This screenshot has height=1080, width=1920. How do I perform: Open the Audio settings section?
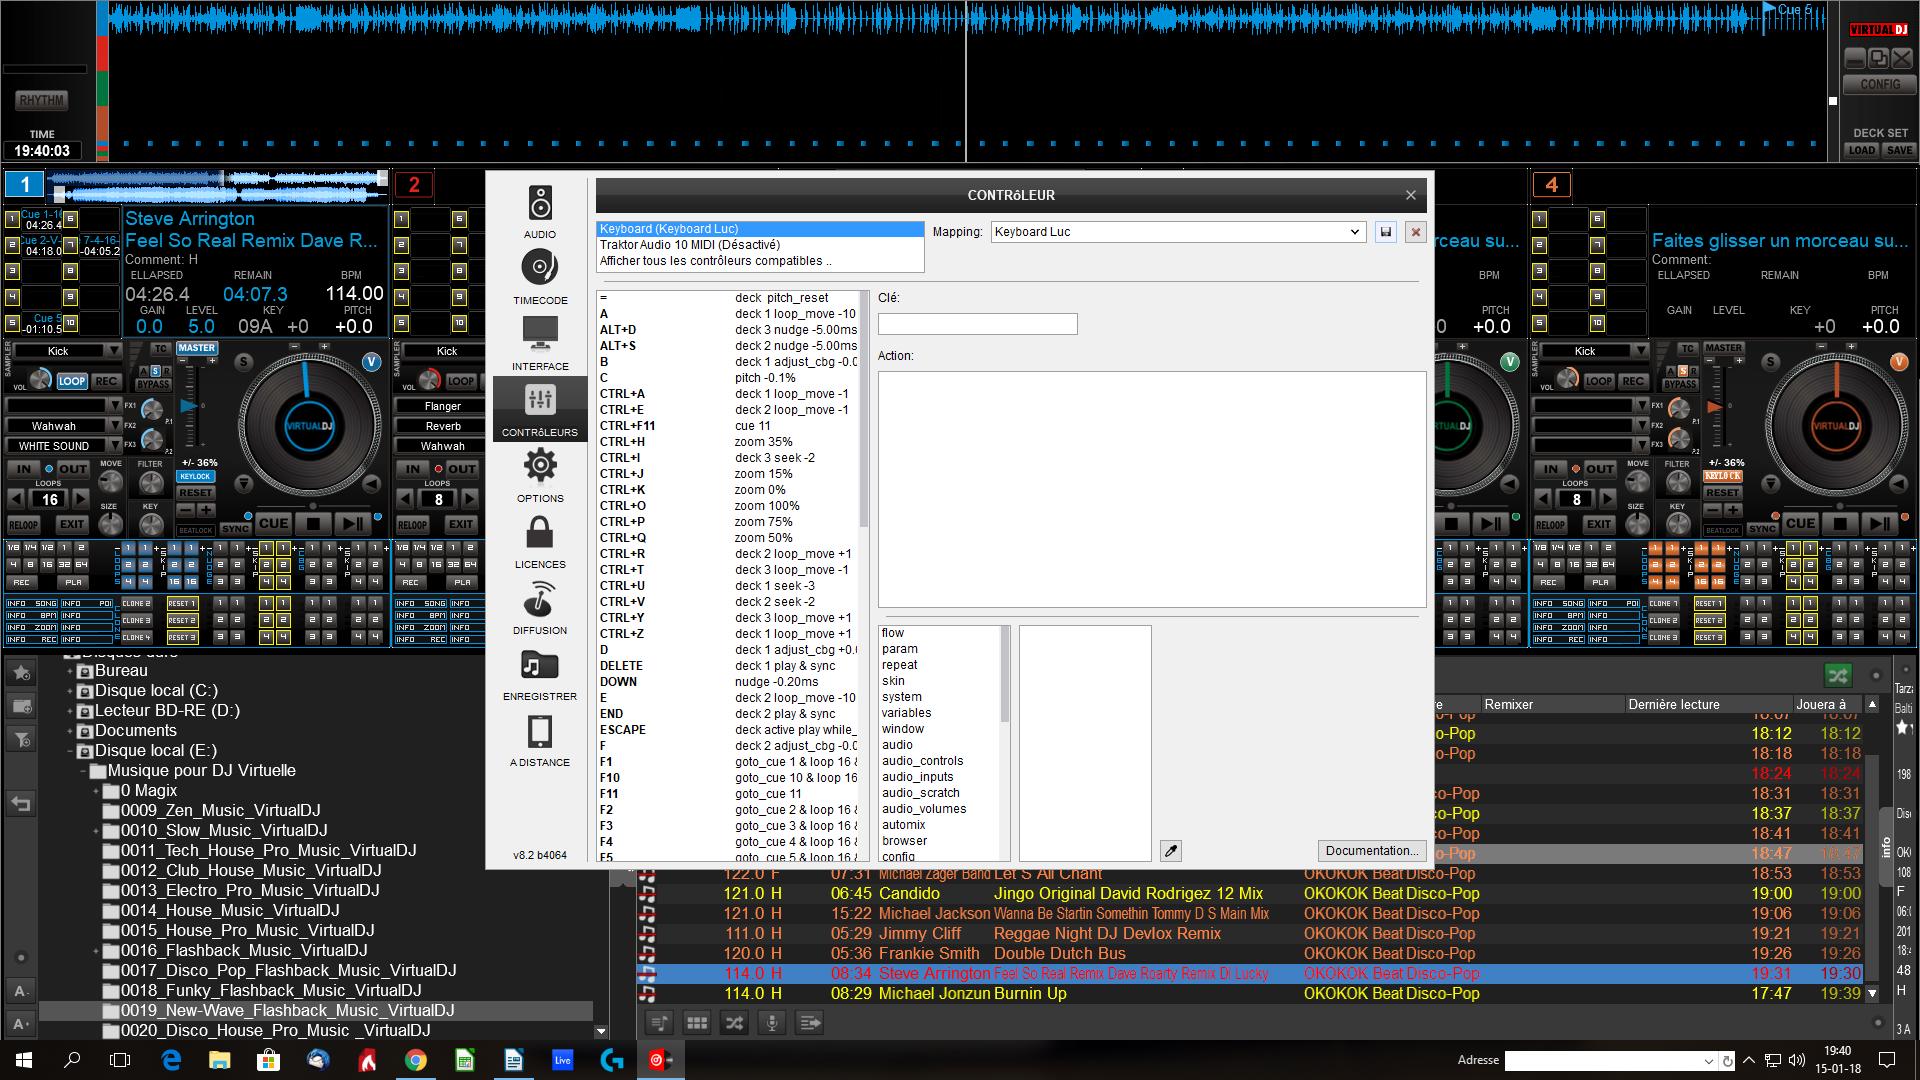click(540, 212)
